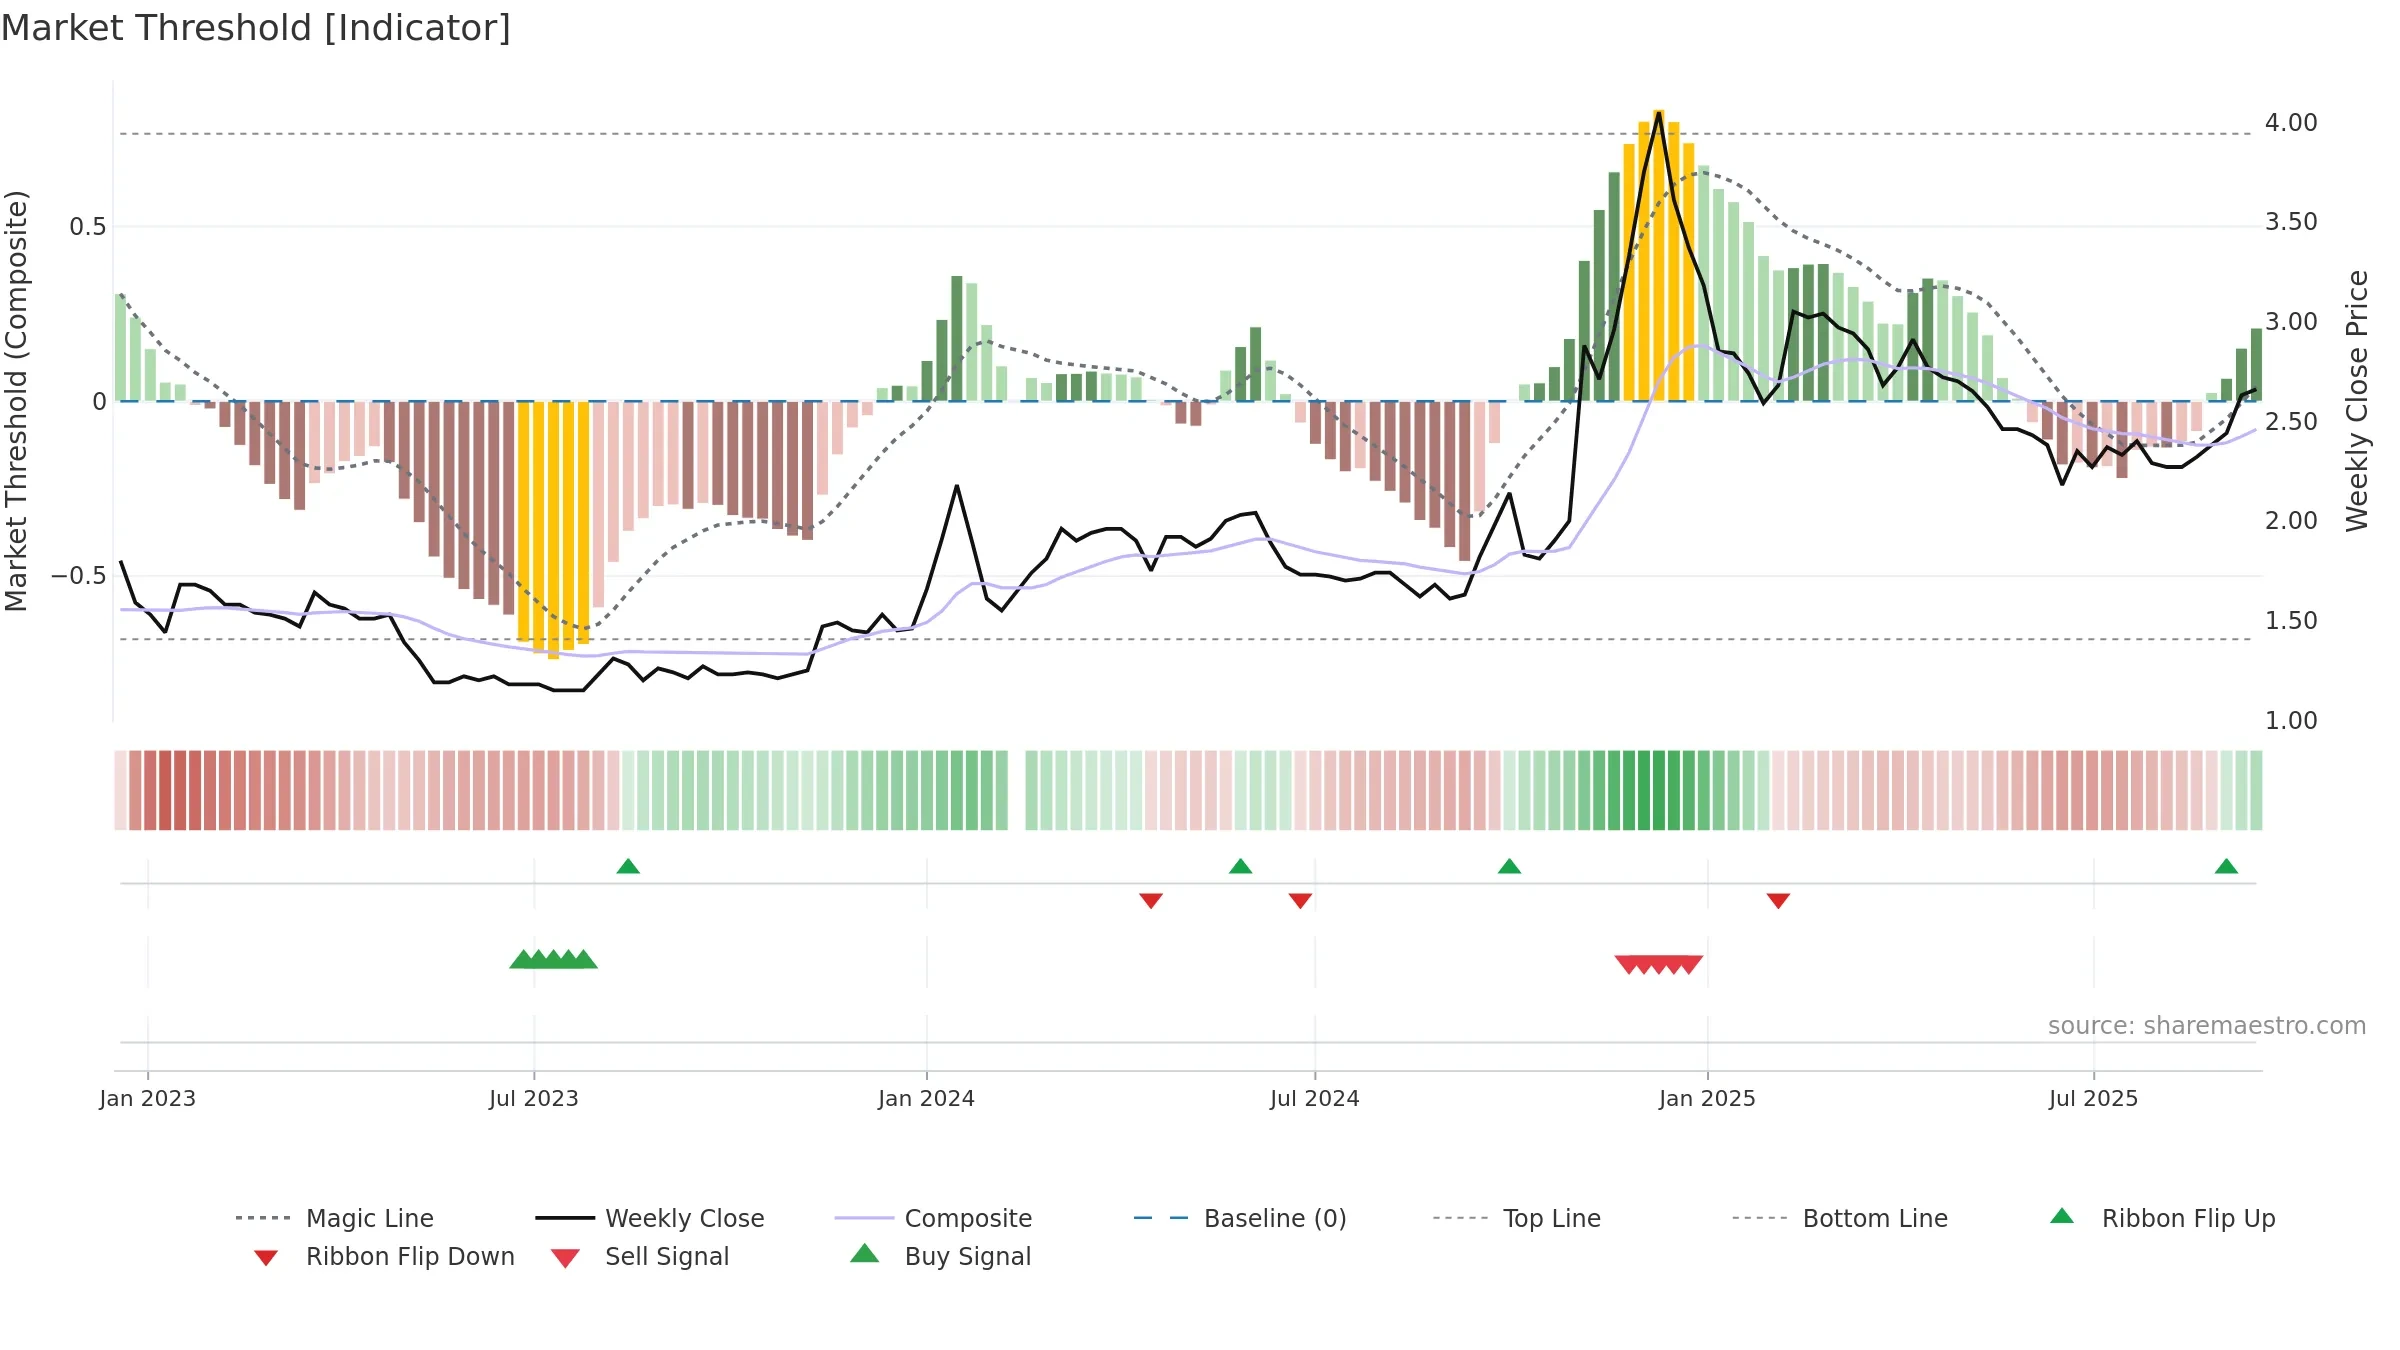Click the Weekly Close Price axis title
The image size is (2400, 1350).
click(2358, 400)
